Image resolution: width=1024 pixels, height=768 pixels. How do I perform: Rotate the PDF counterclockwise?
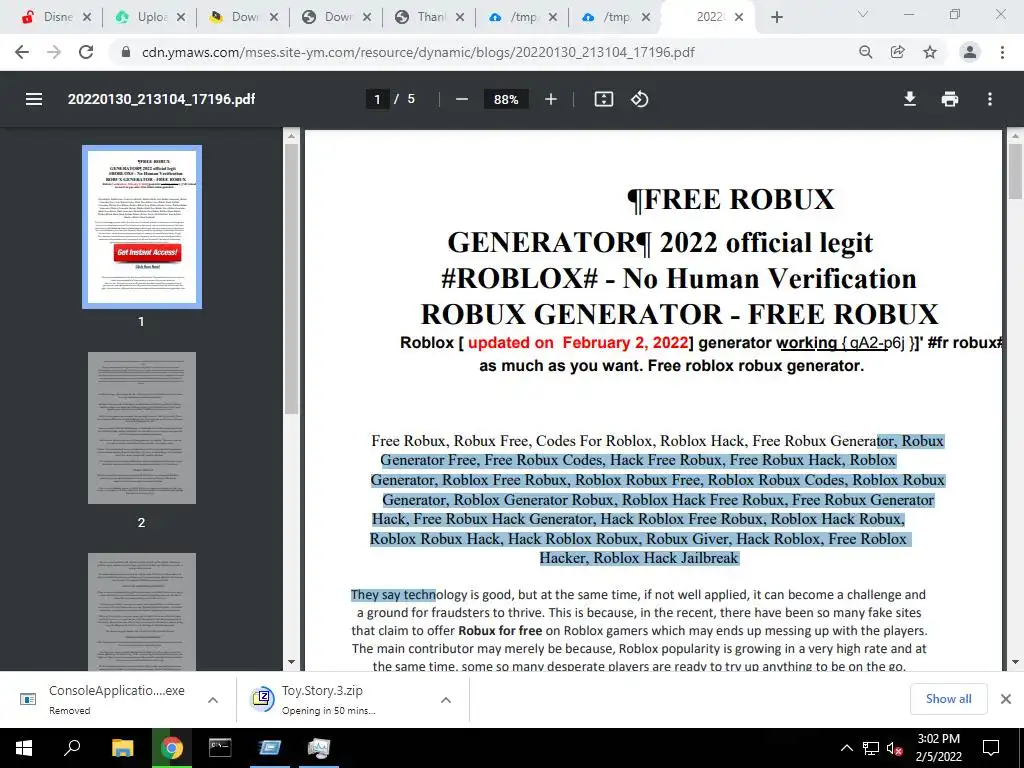point(639,99)
